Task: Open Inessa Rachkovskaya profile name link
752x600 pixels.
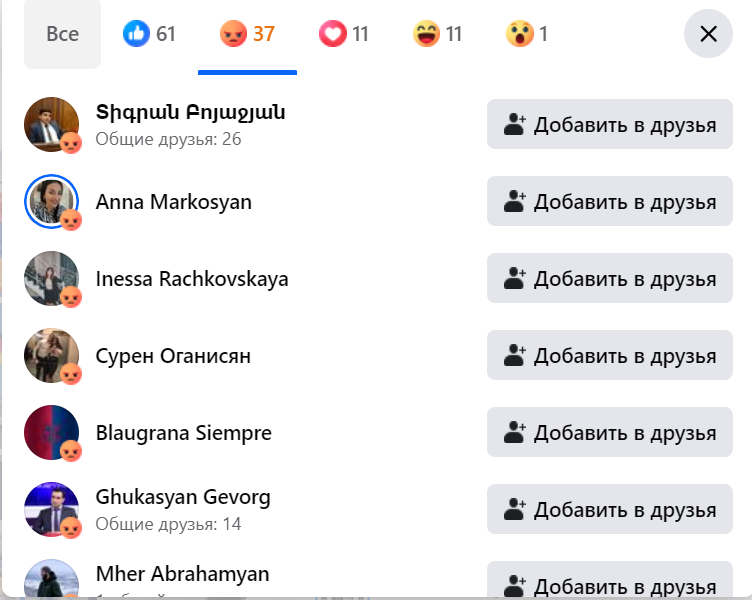Action: tap(192, 279)
